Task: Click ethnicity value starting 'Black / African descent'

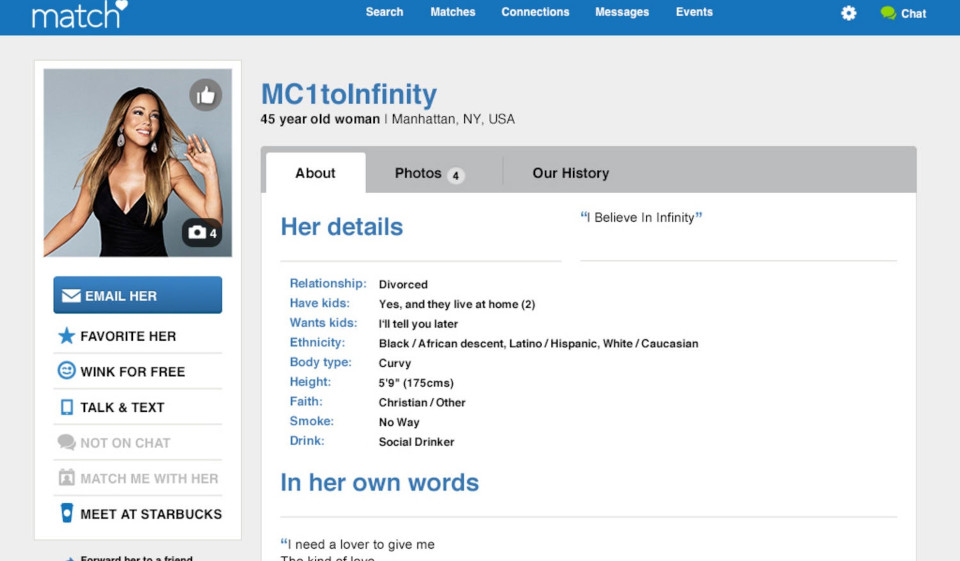Action: point(538,344)
